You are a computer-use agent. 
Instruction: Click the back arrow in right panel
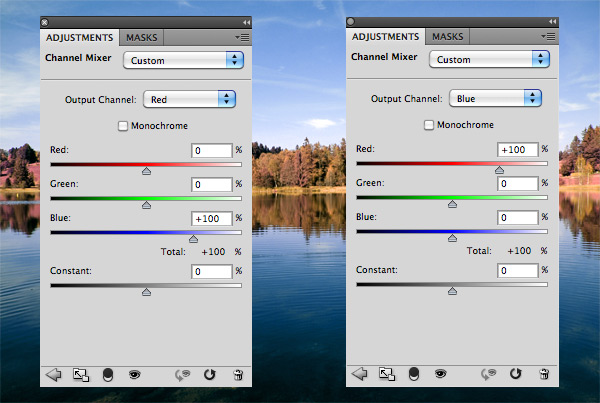(359, 374)
